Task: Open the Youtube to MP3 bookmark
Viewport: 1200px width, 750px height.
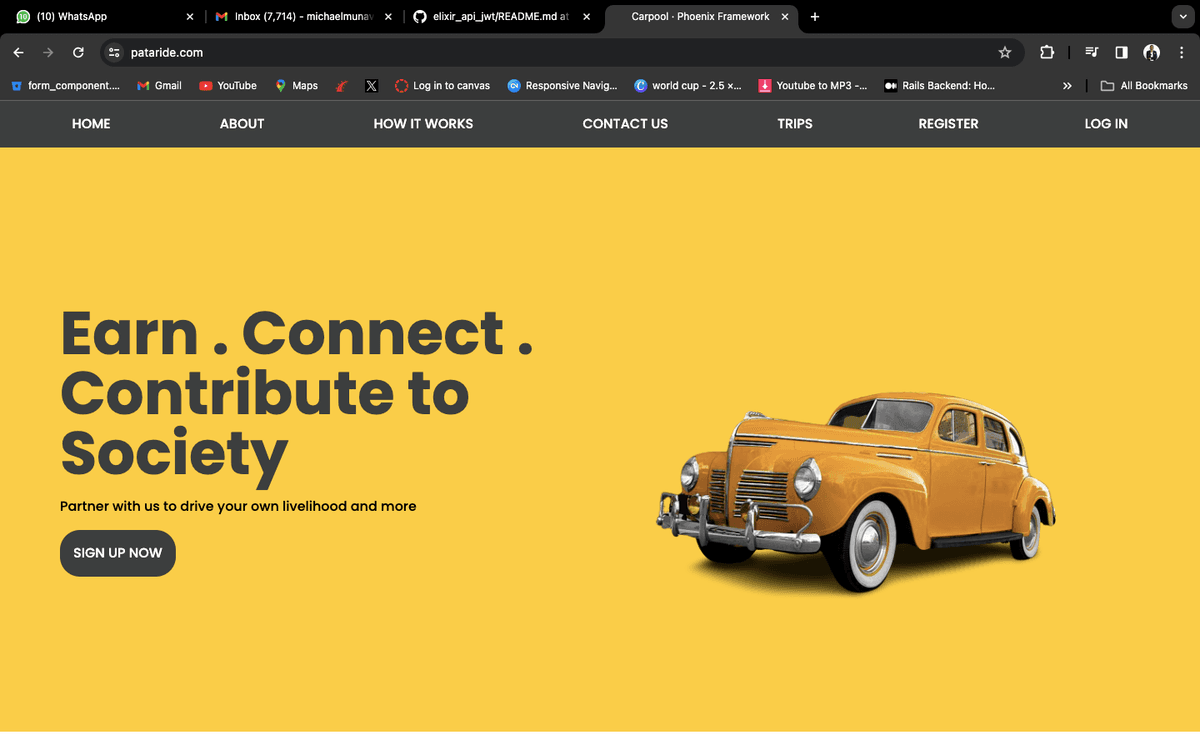Action: 813,86
